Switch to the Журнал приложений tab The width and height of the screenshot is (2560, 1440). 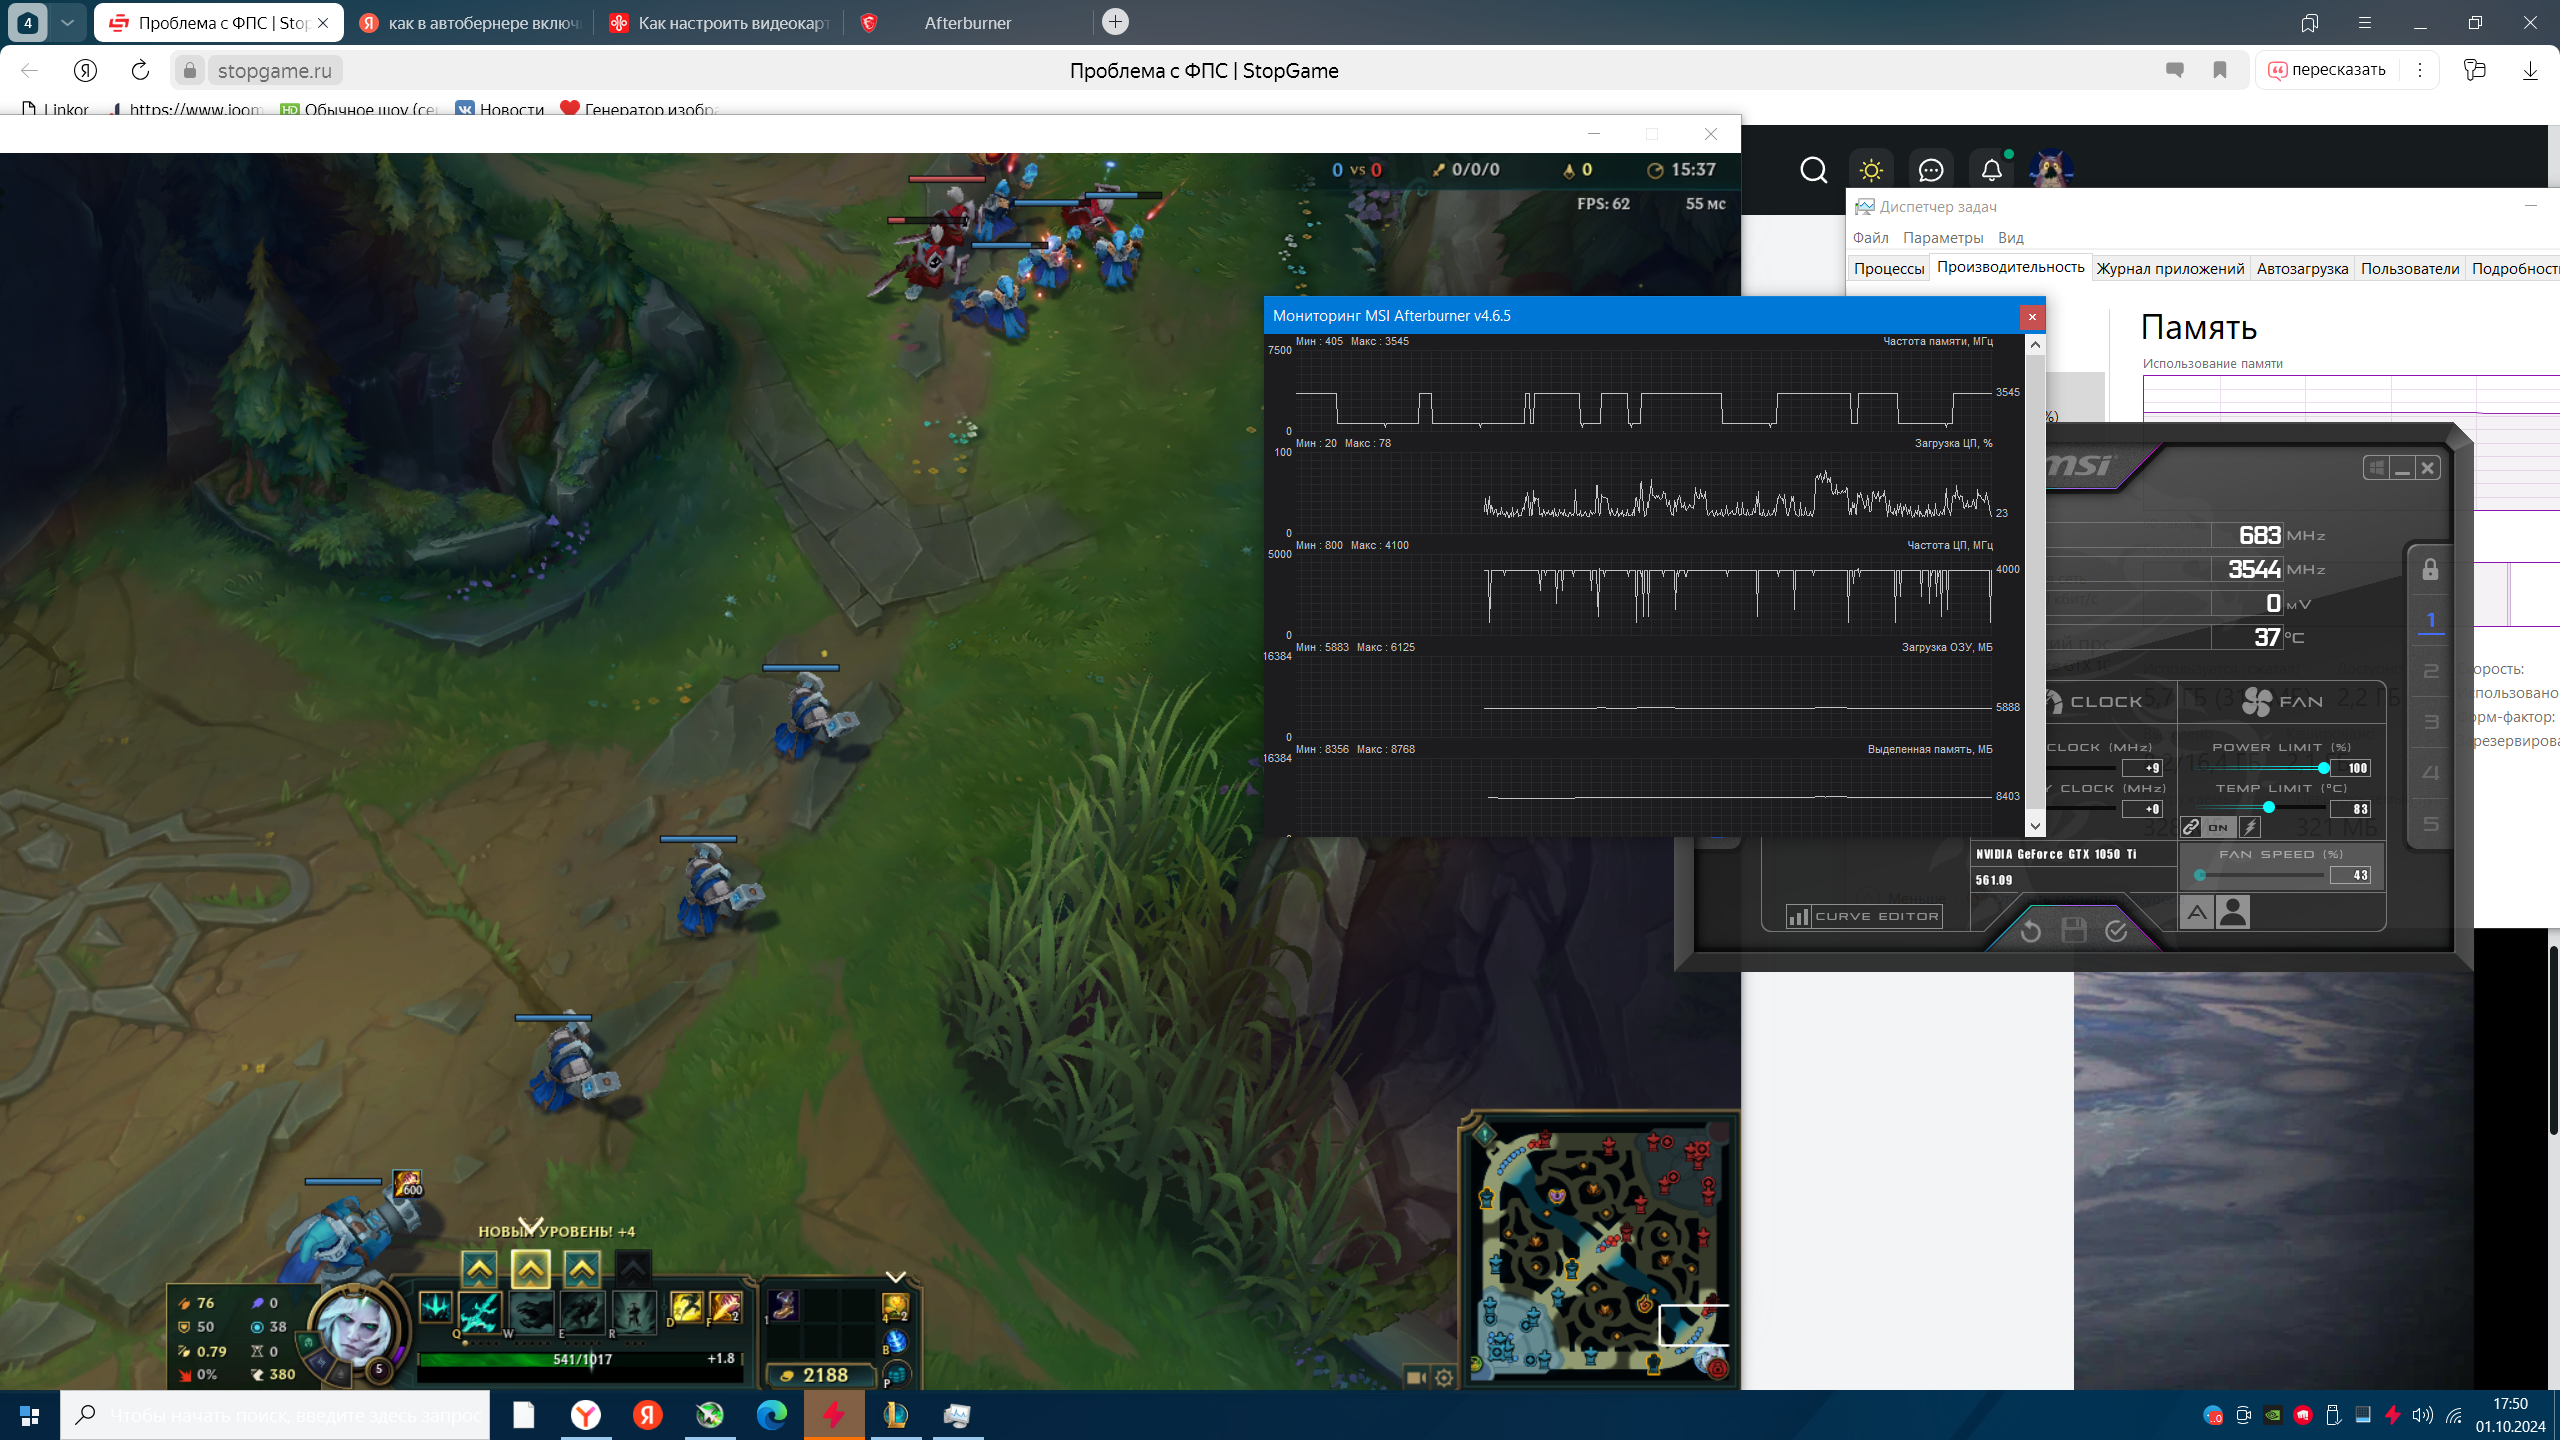tap(2170, 268)
